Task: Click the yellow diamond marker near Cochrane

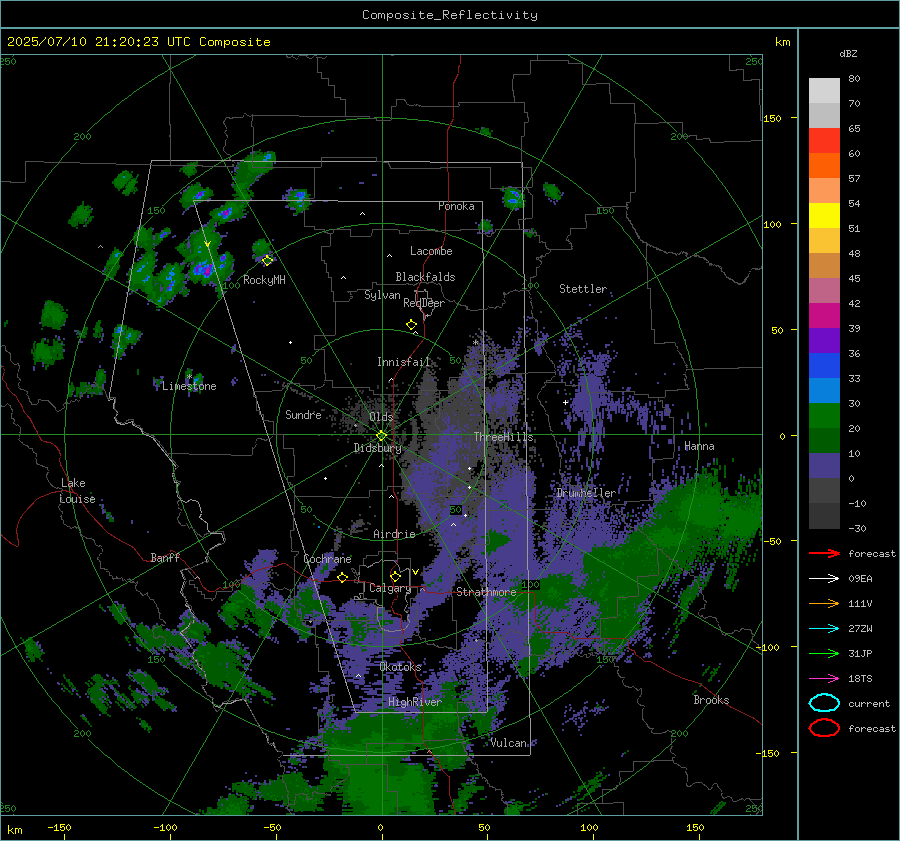Action: (x=342, y=577)
